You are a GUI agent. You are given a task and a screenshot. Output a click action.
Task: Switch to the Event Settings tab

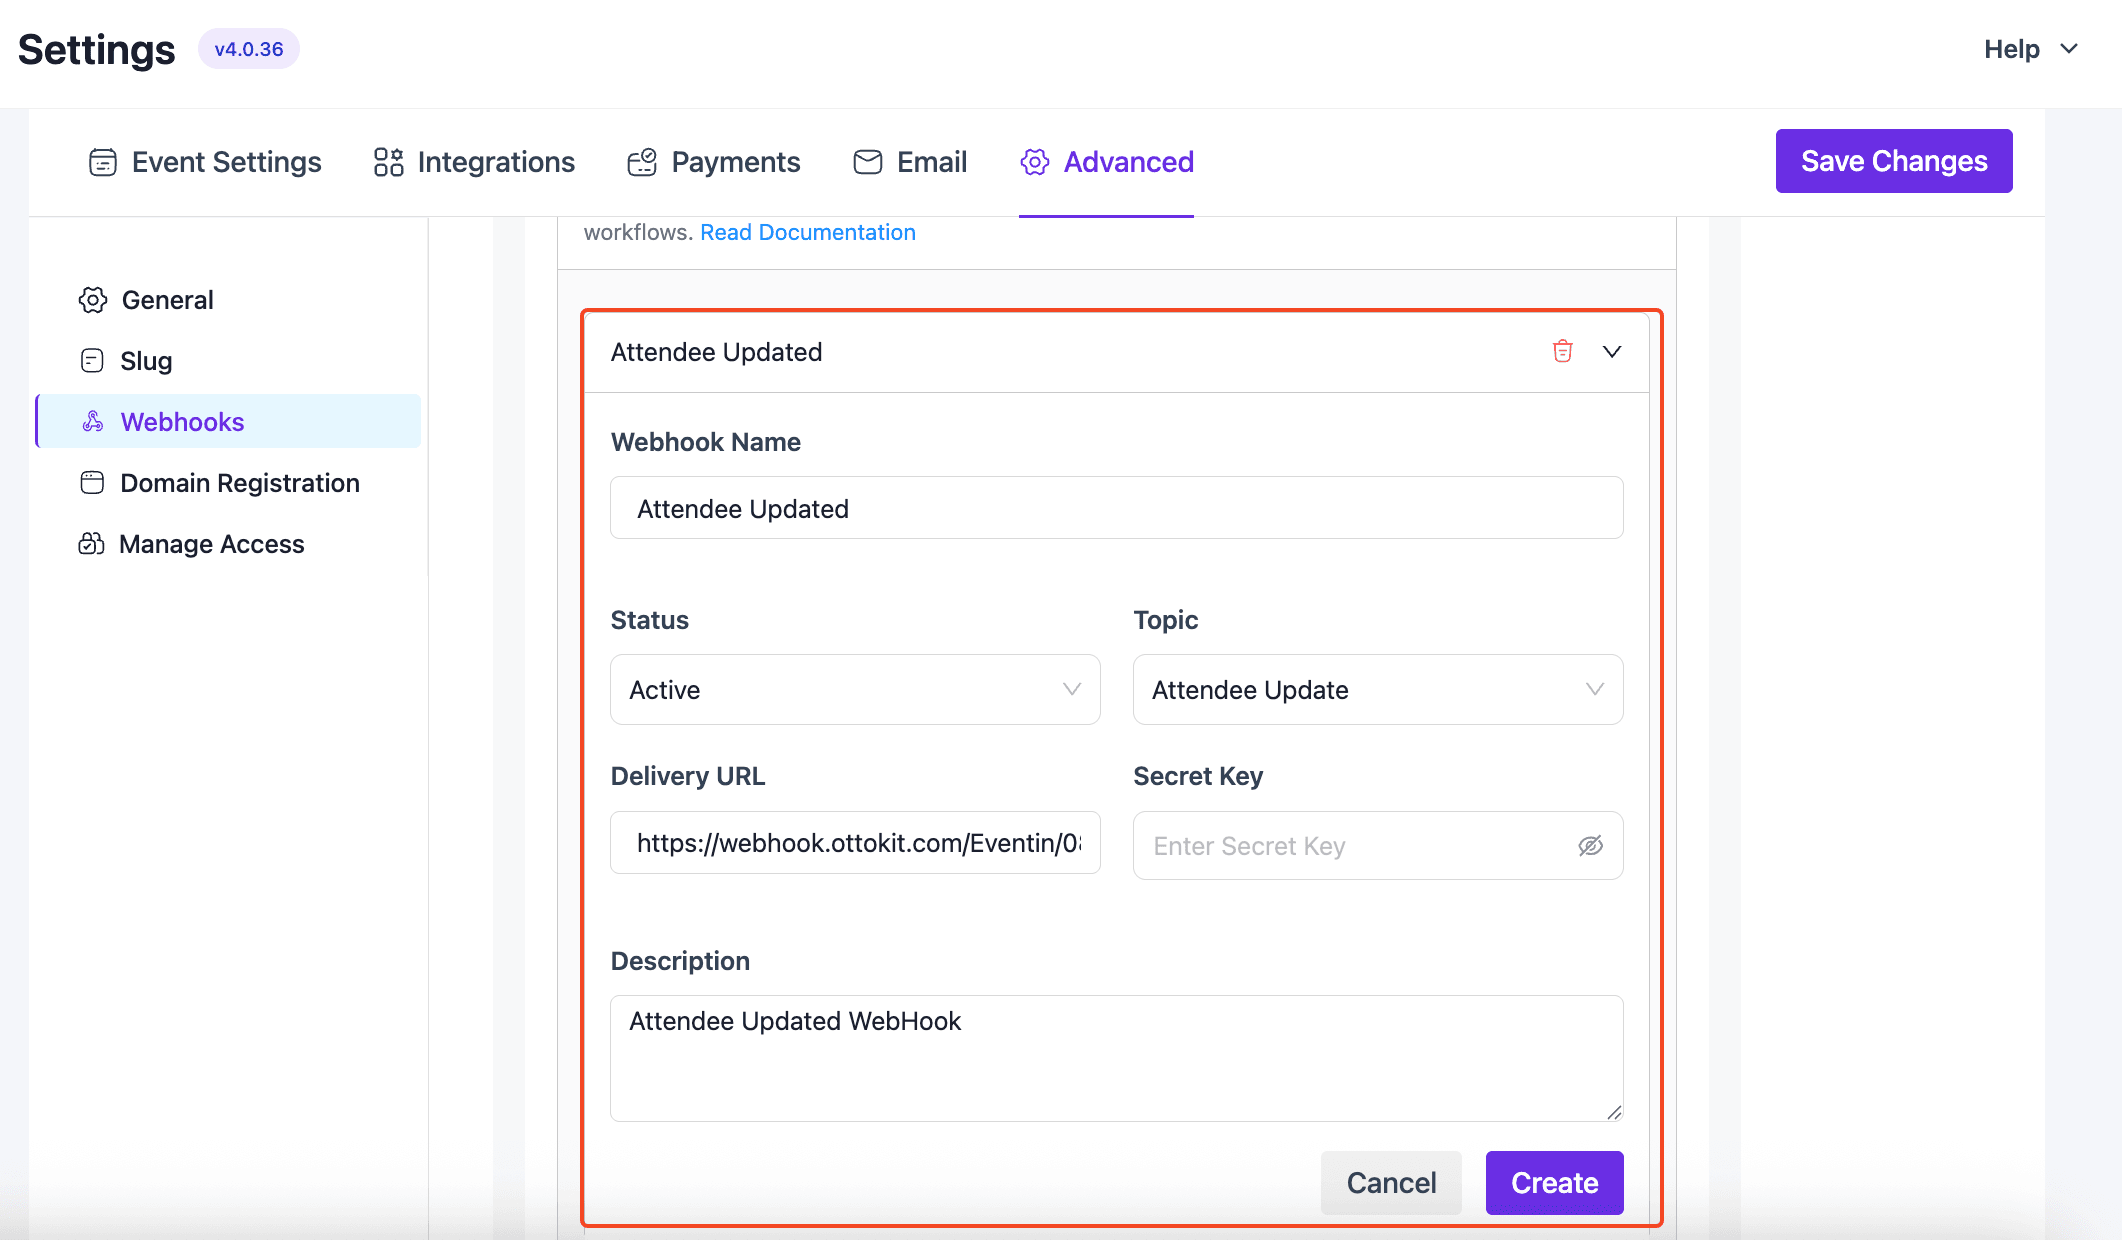[205, 162]
